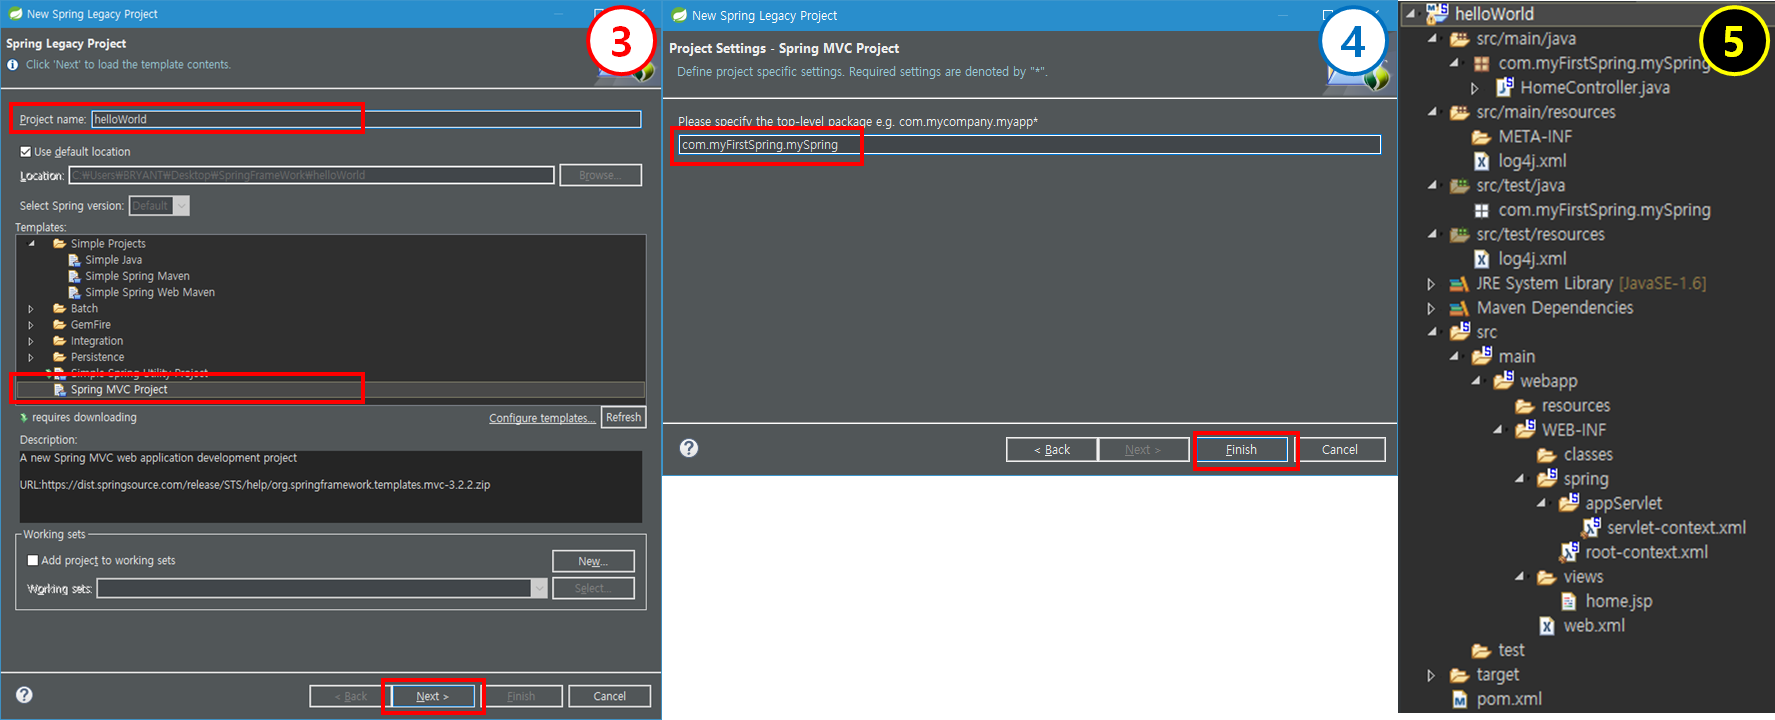Expand the Integration template group

pos(31,341)
